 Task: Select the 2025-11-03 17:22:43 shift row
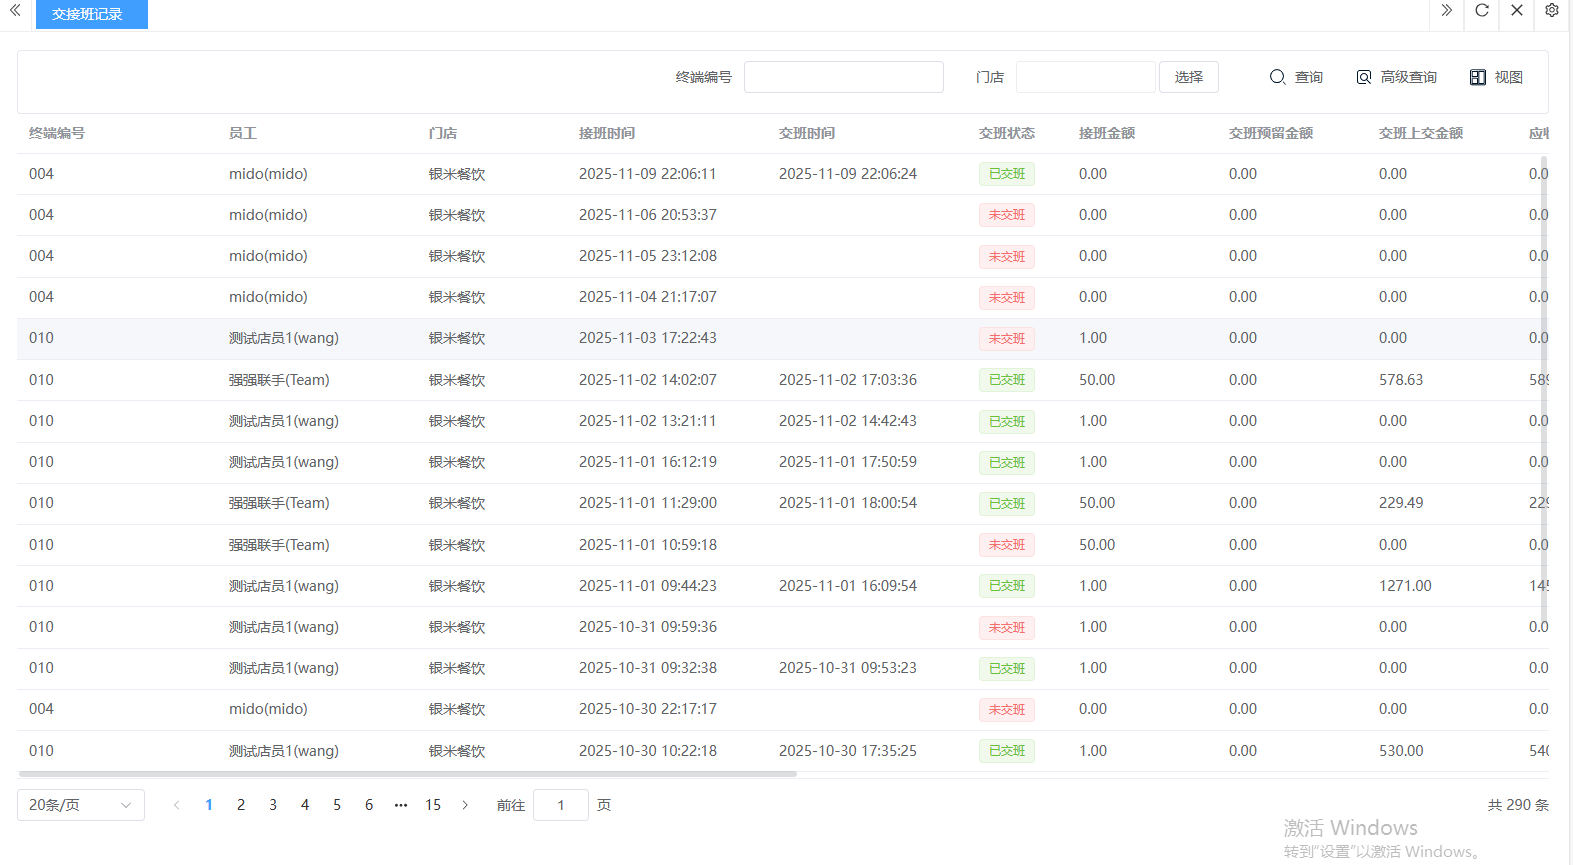(648, 339)
